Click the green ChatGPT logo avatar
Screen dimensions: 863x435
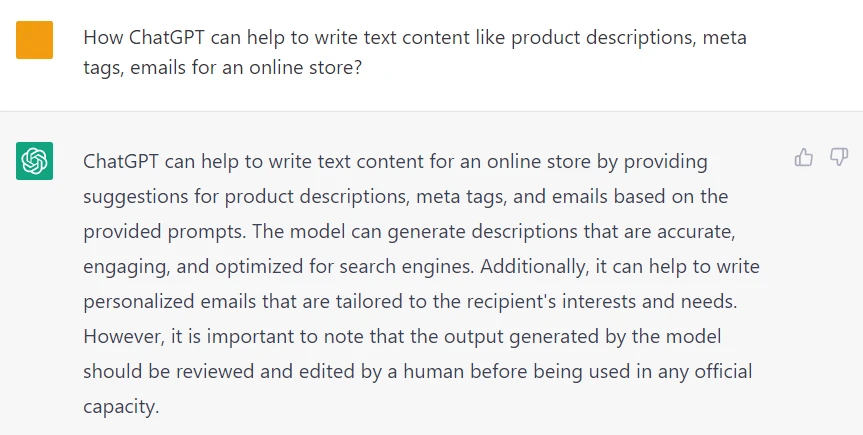35,161
